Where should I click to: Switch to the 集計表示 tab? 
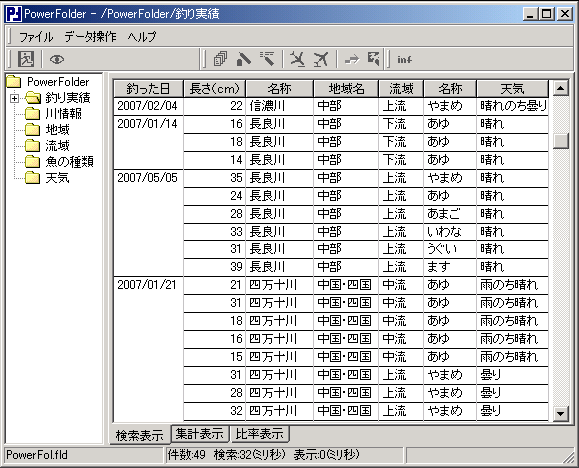(200, 434)
